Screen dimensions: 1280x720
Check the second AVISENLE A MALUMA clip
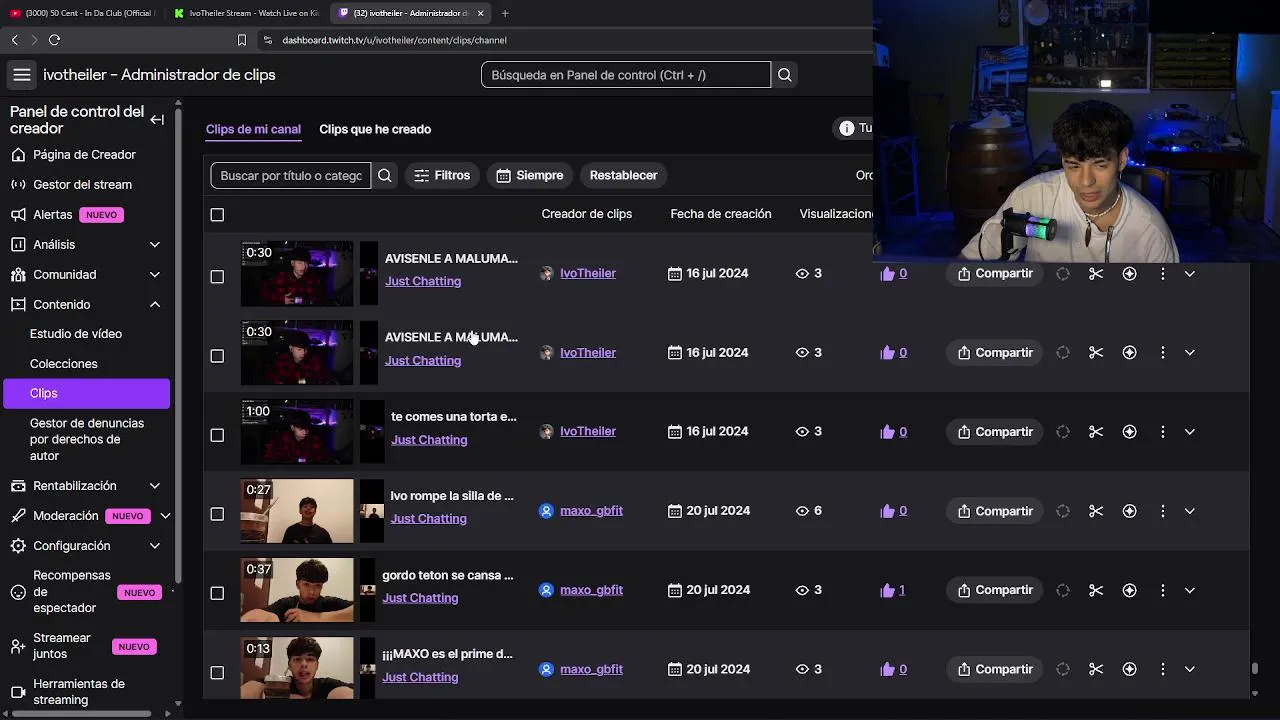217,355
